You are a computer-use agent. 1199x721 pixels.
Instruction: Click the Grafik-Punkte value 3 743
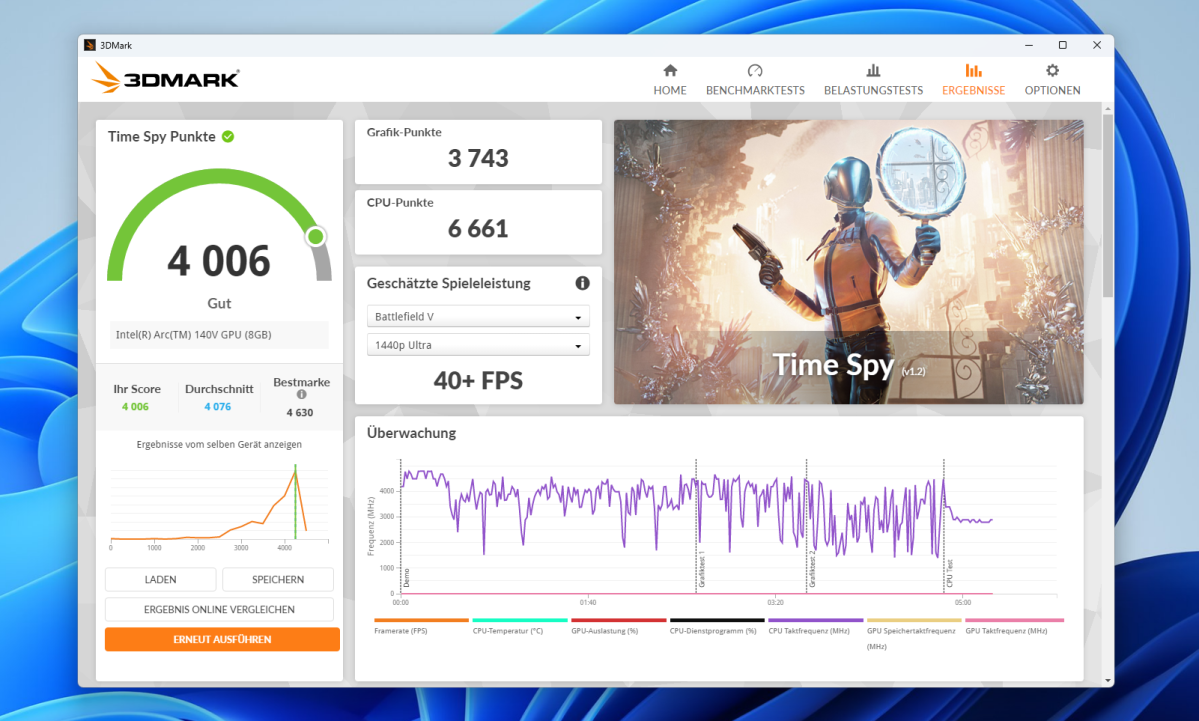(x=478, y=158)
